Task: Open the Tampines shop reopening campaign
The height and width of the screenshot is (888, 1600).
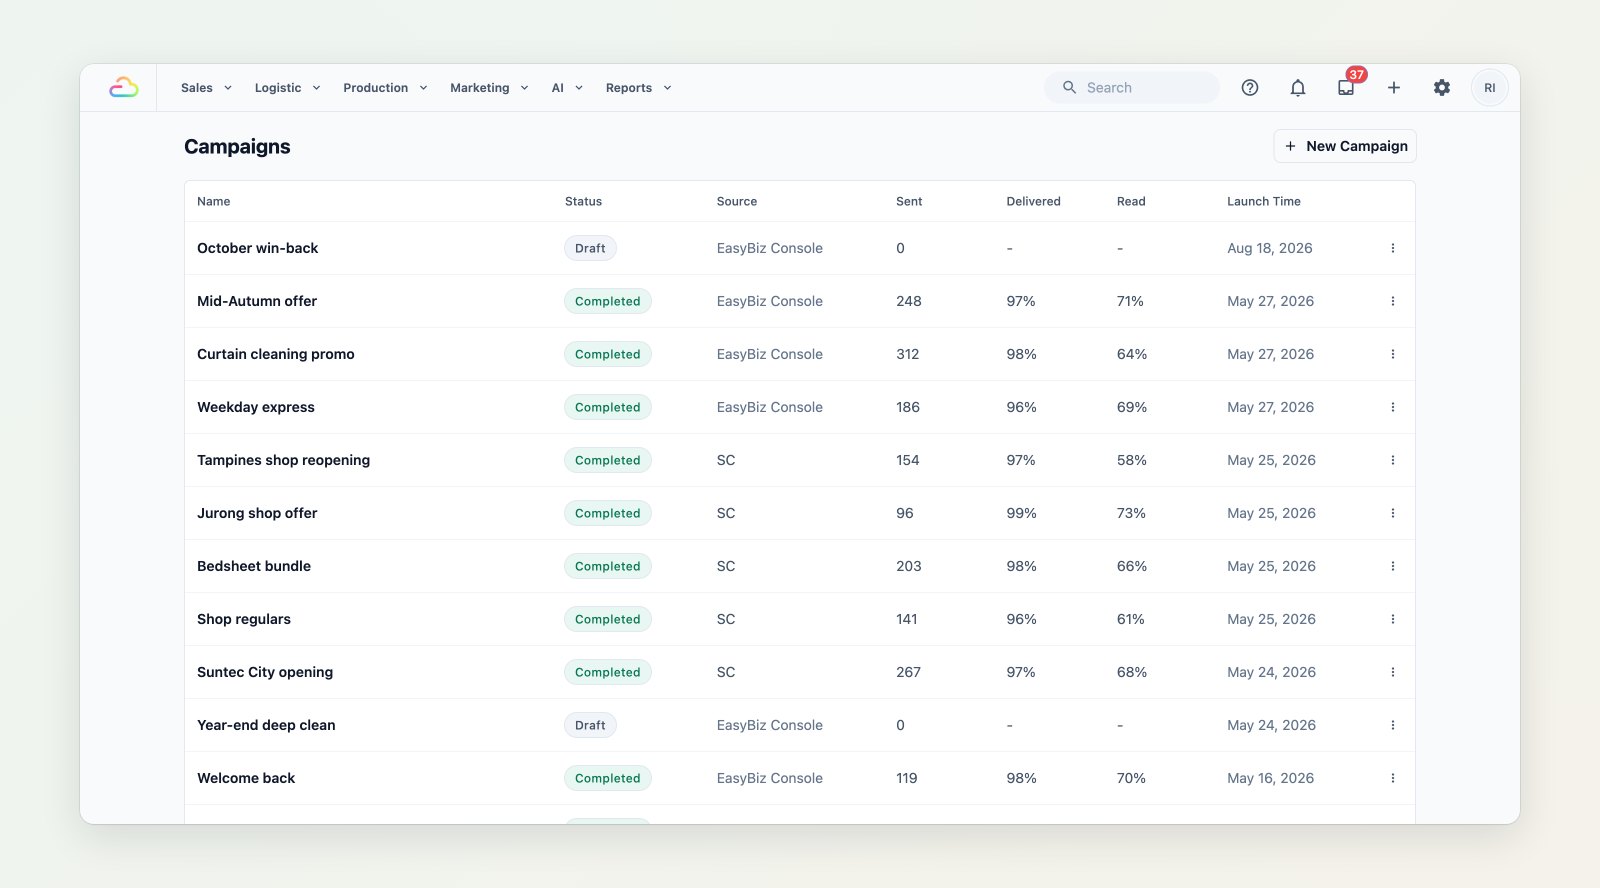Action: (x=283, y=460)
